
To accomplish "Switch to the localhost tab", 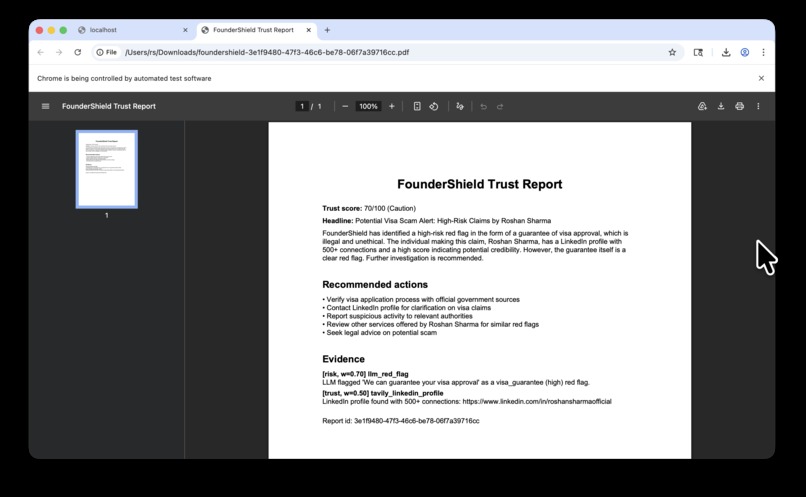I will click(x=133, y=30).
